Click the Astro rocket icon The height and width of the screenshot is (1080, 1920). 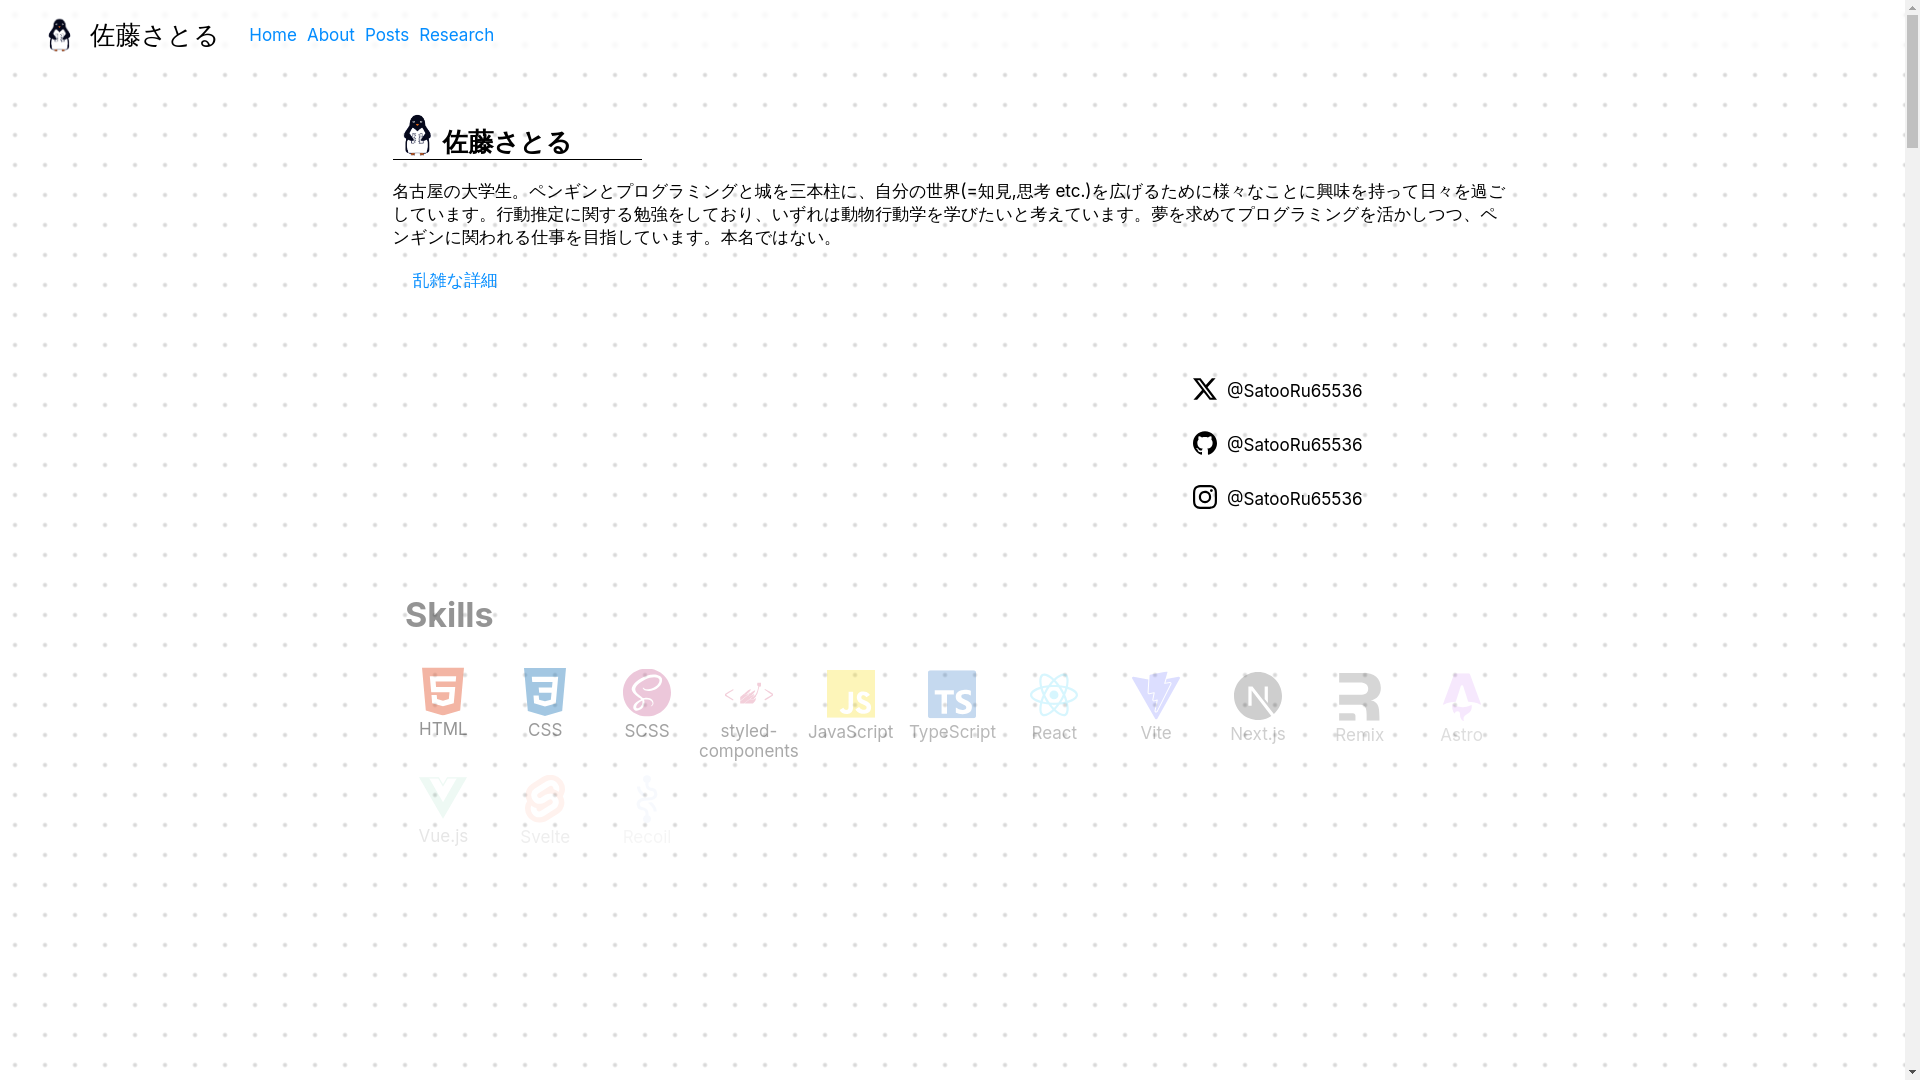tap(1461, 697)
